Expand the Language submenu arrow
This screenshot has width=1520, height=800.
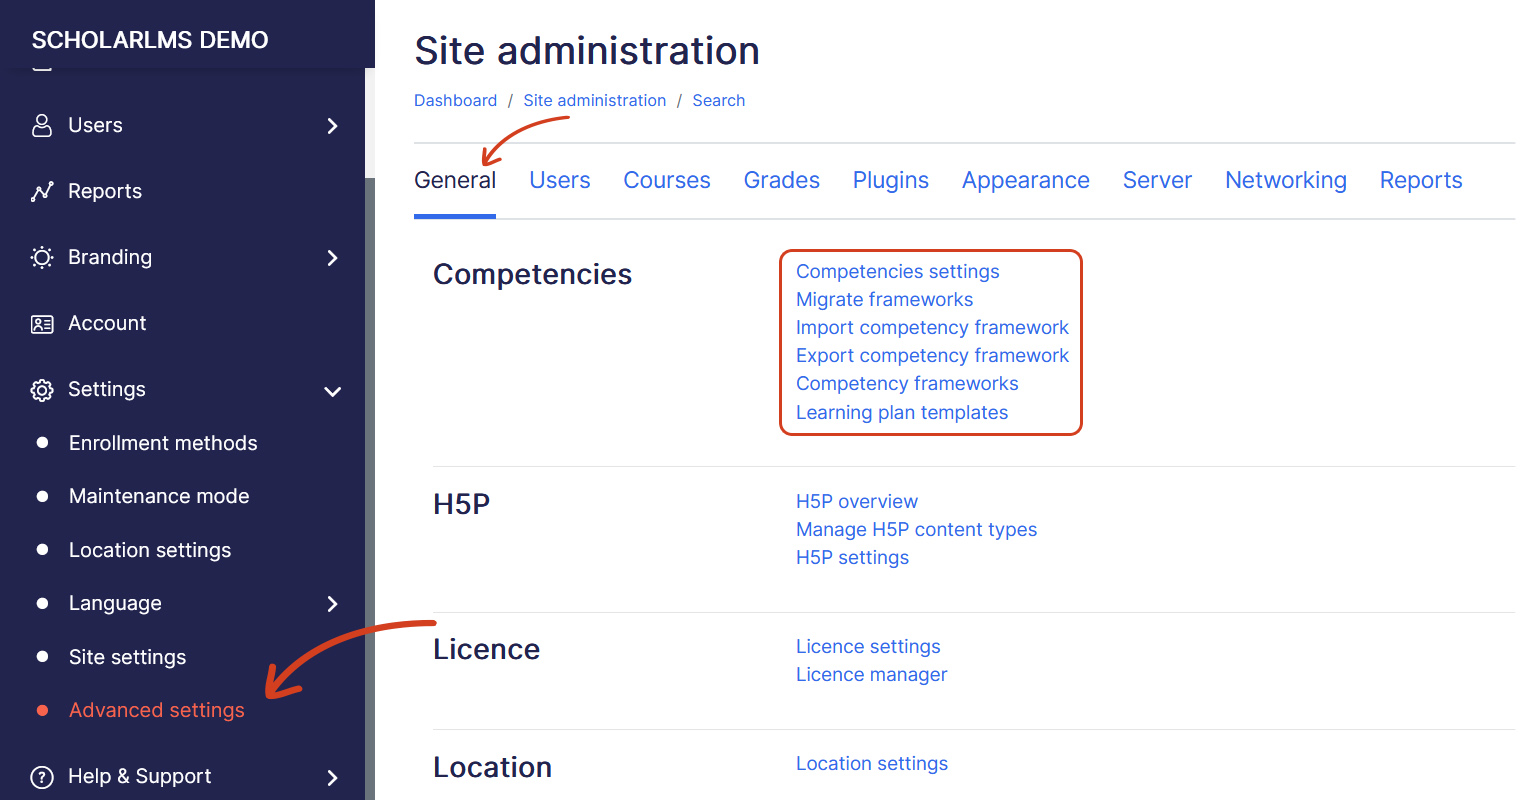point(333,604)
